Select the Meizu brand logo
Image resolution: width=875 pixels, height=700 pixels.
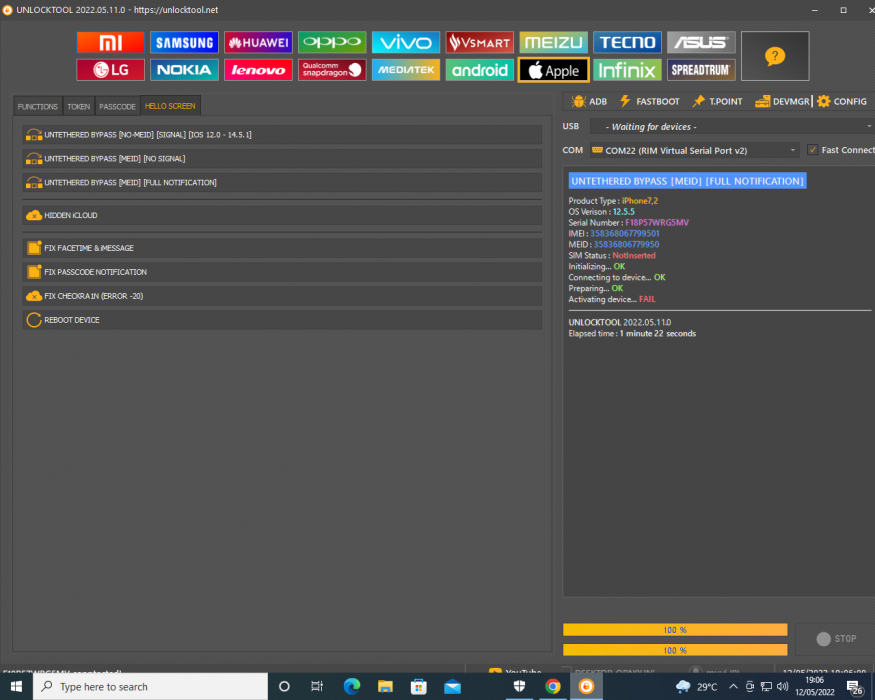[553, 42]
